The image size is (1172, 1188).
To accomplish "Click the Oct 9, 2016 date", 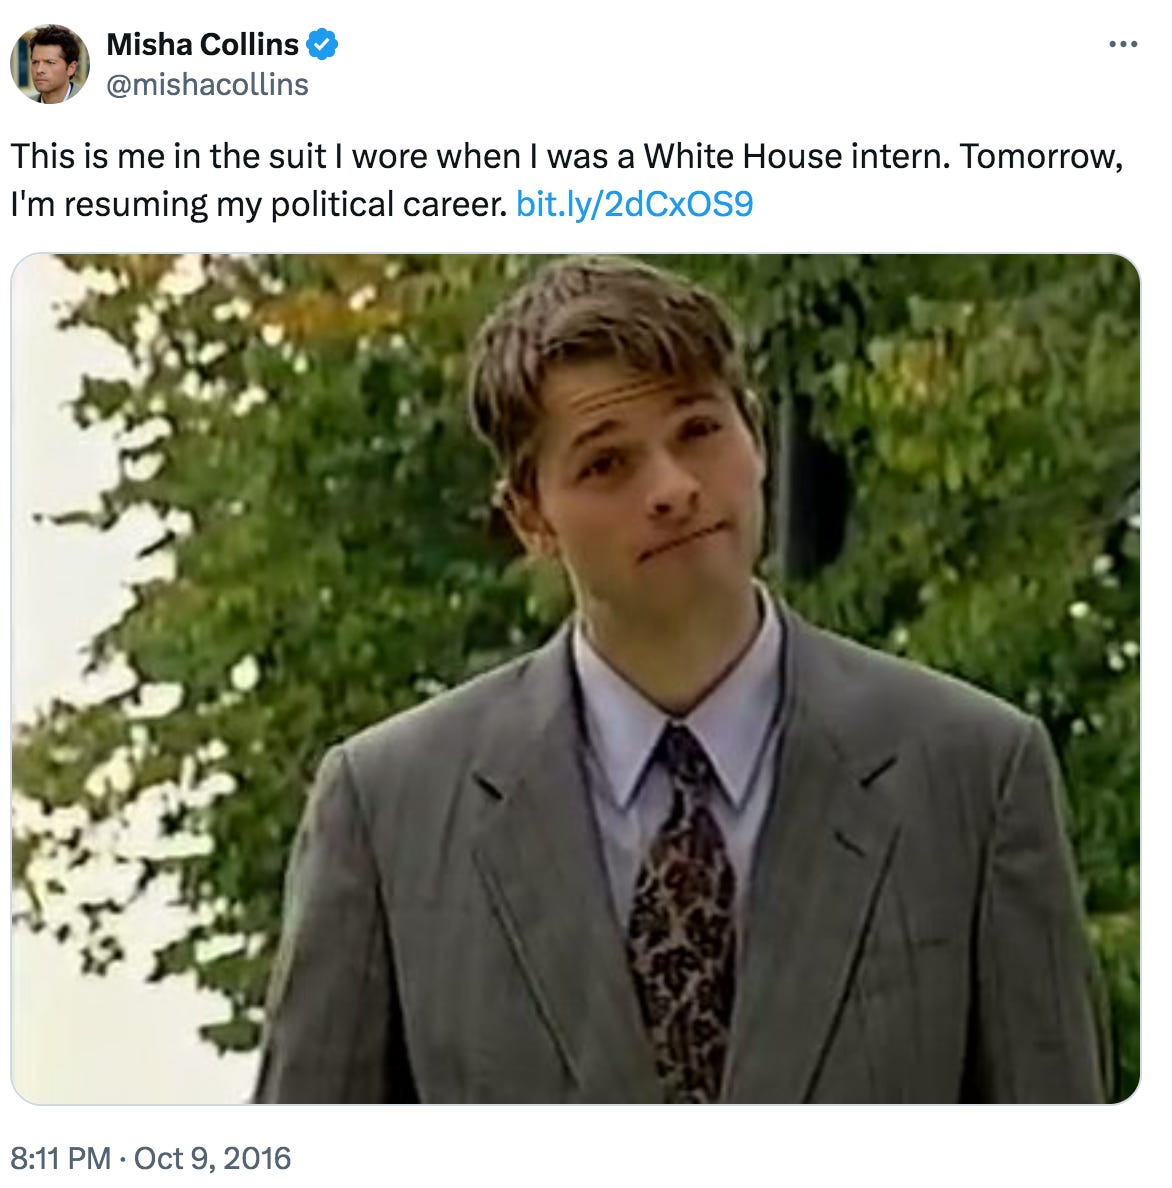I will point(212,1158).
